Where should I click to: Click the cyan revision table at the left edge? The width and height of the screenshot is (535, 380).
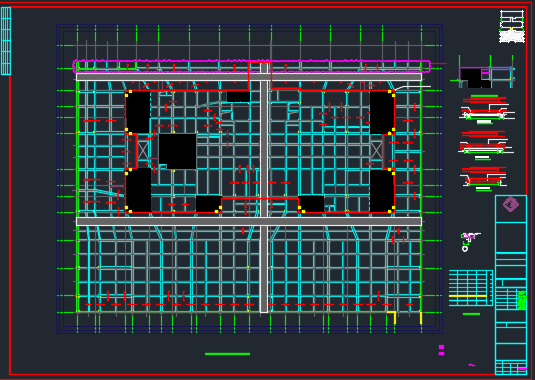coord(6,41)
